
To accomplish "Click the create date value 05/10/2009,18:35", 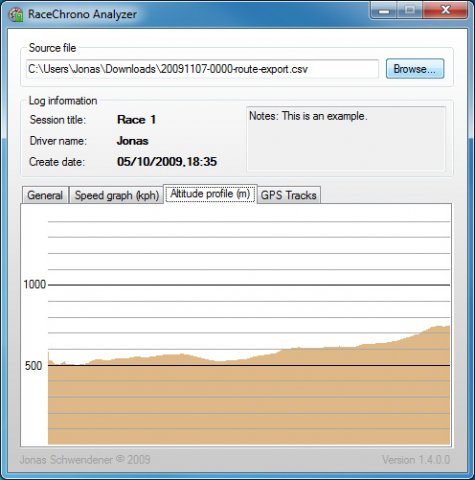I will pos(167,162).
